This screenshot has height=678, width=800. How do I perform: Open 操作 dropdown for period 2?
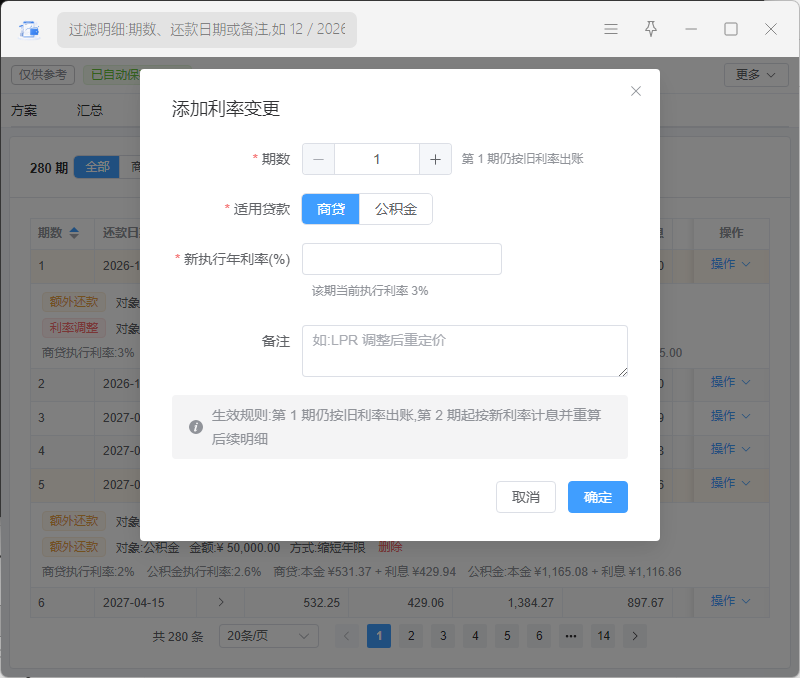[x=730, y=382]
